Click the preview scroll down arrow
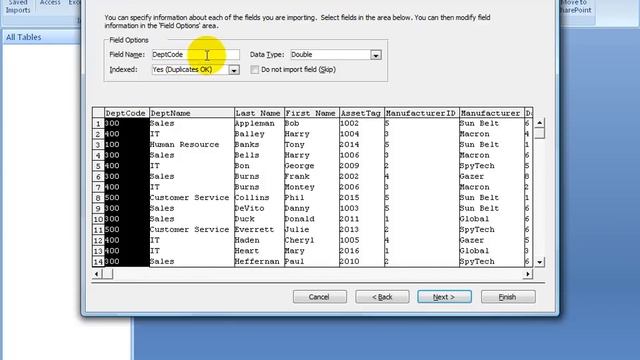The image size is (640, 360). click(x=540, y=262)
